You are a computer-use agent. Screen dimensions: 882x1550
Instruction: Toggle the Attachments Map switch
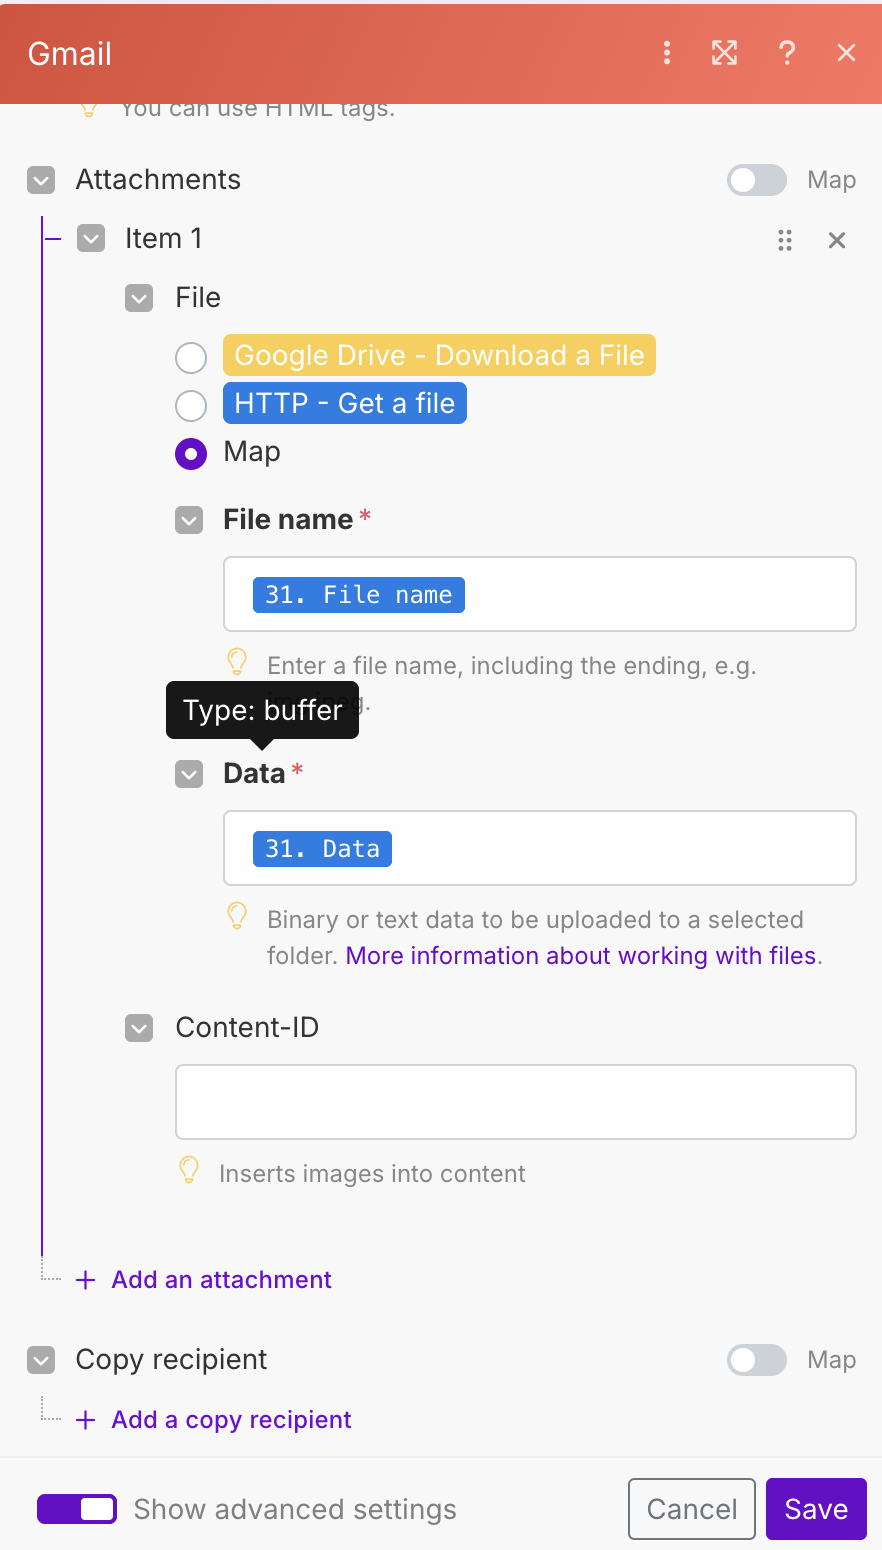(x=757, y=180)
